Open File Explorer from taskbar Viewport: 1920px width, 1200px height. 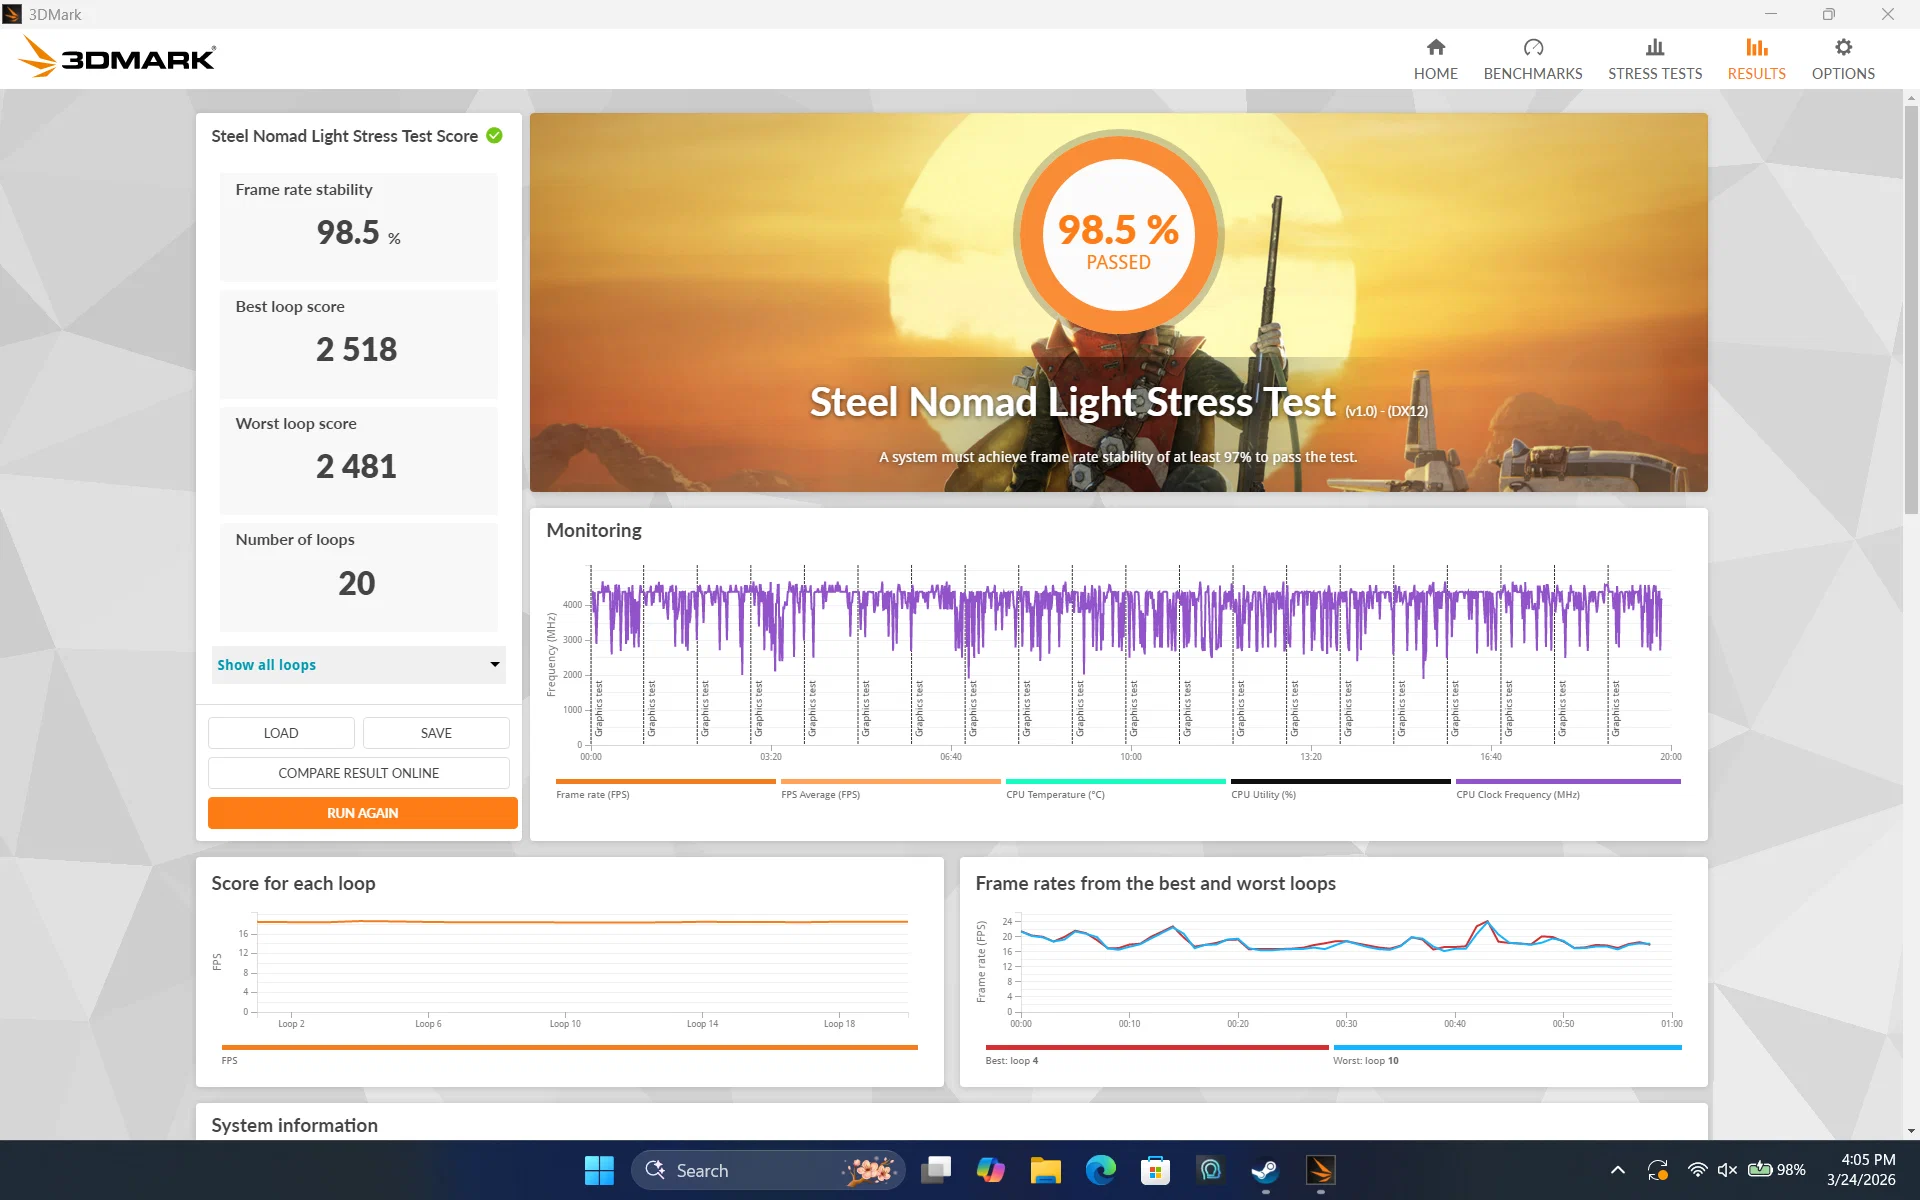coord(1046,1170)
